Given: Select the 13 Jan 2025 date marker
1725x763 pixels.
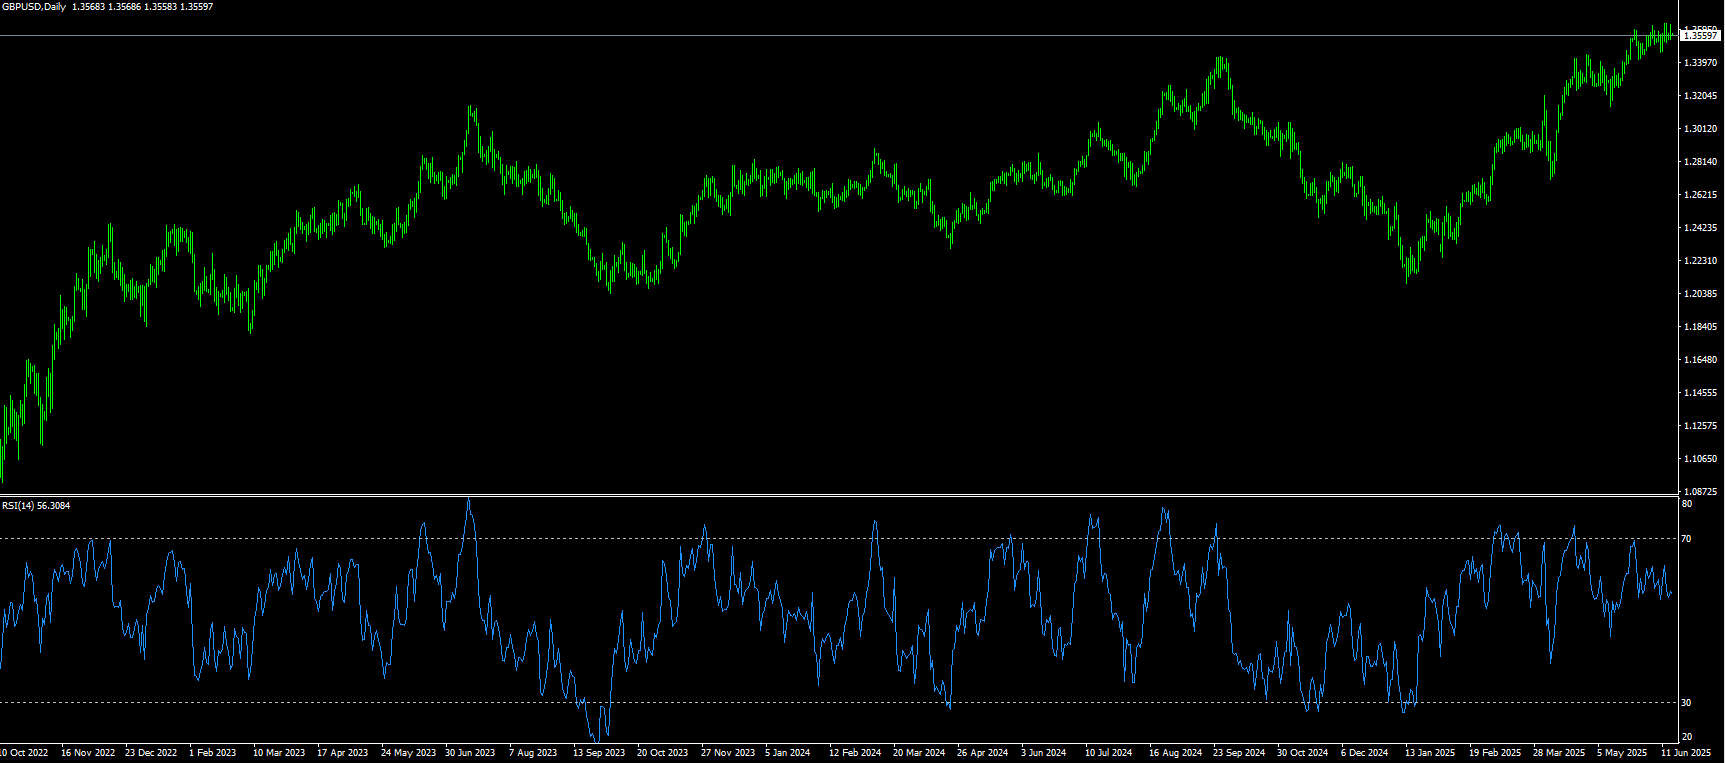Looking at the screenshot, I should tap(1430, 753).
